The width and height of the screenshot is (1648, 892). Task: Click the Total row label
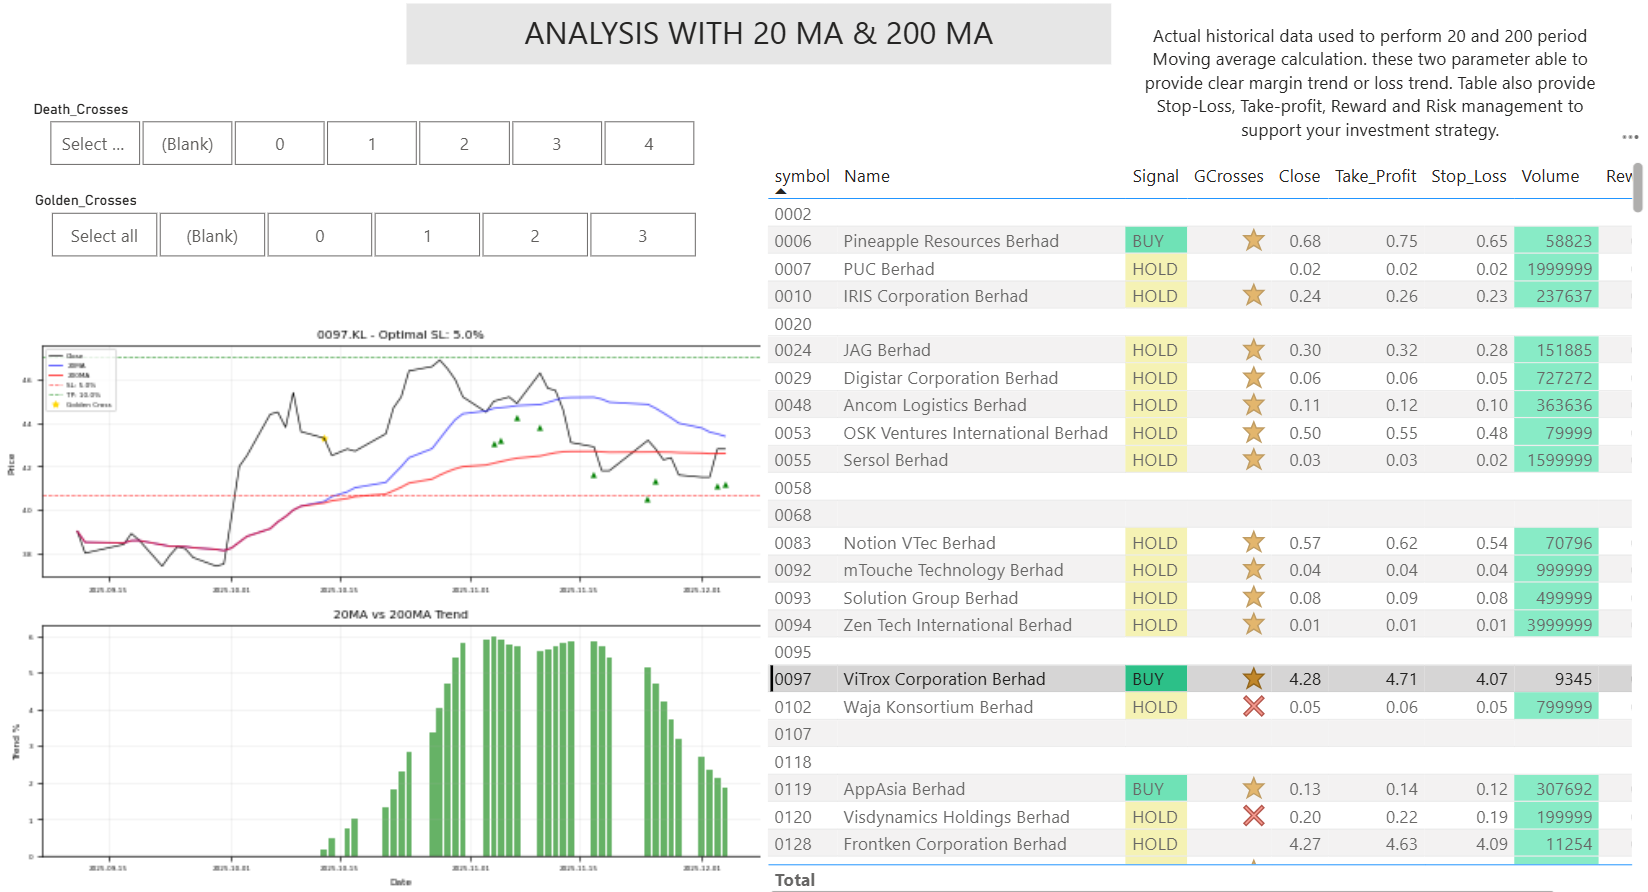[794, 880]
